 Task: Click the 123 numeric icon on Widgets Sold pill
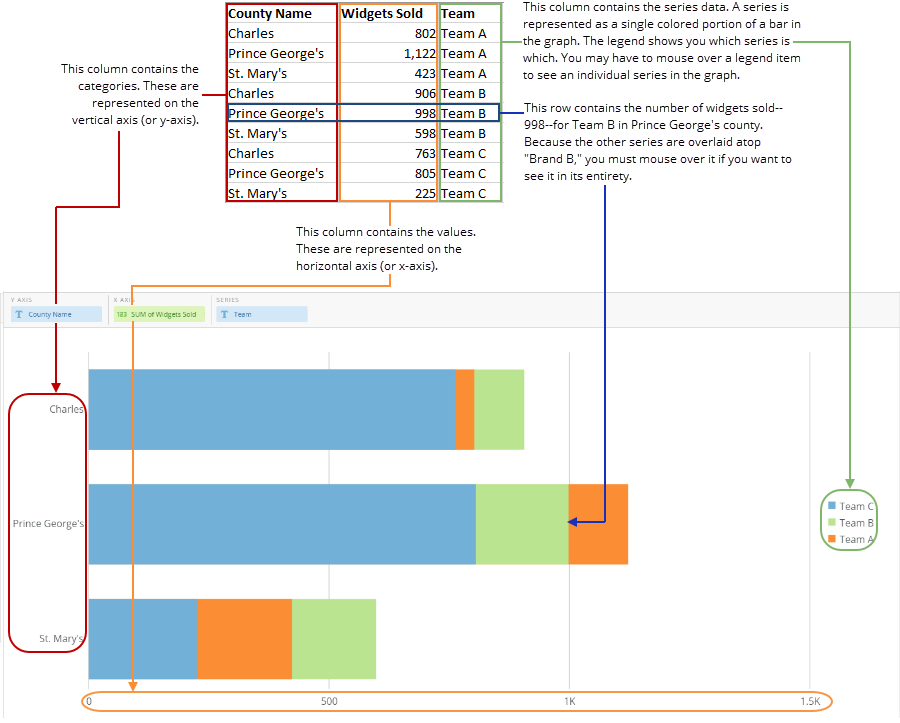123,313
